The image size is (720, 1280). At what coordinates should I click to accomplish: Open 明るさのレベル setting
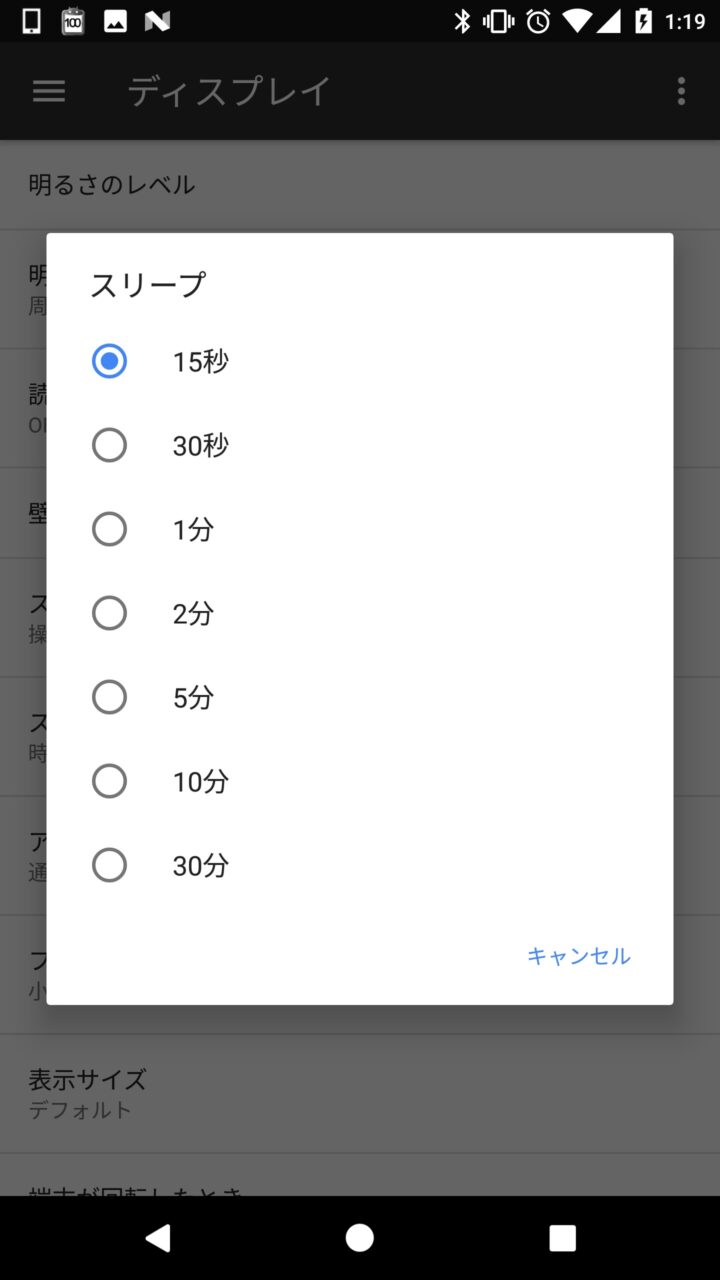pos(112,185)
